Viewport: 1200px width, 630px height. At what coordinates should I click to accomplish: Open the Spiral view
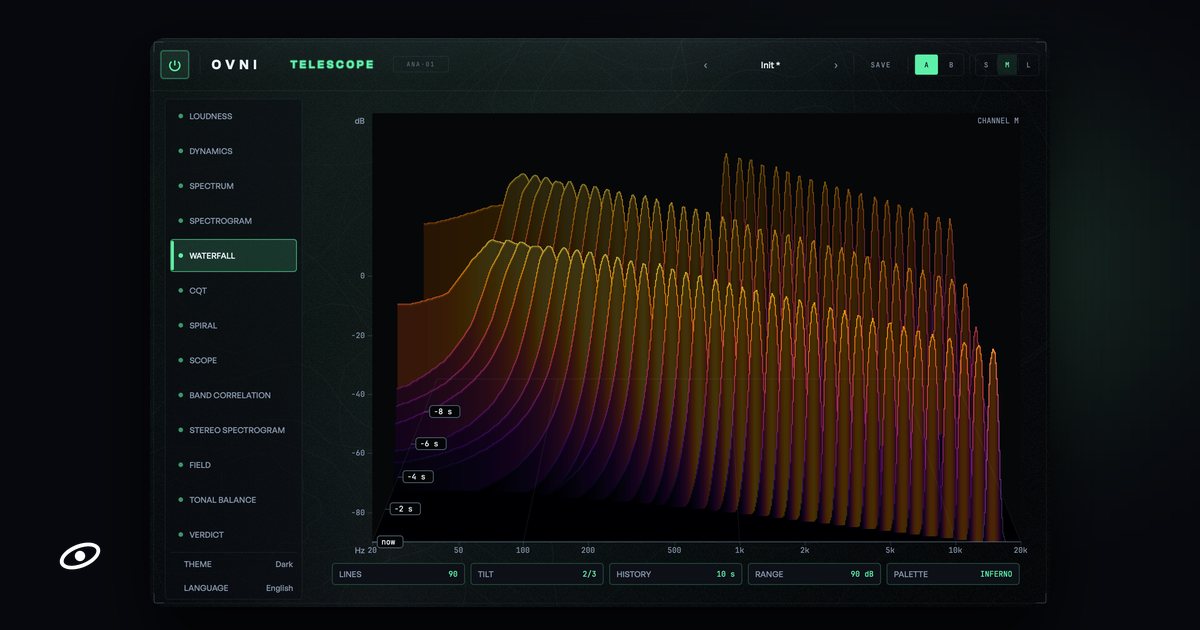[x=234, y=325]
